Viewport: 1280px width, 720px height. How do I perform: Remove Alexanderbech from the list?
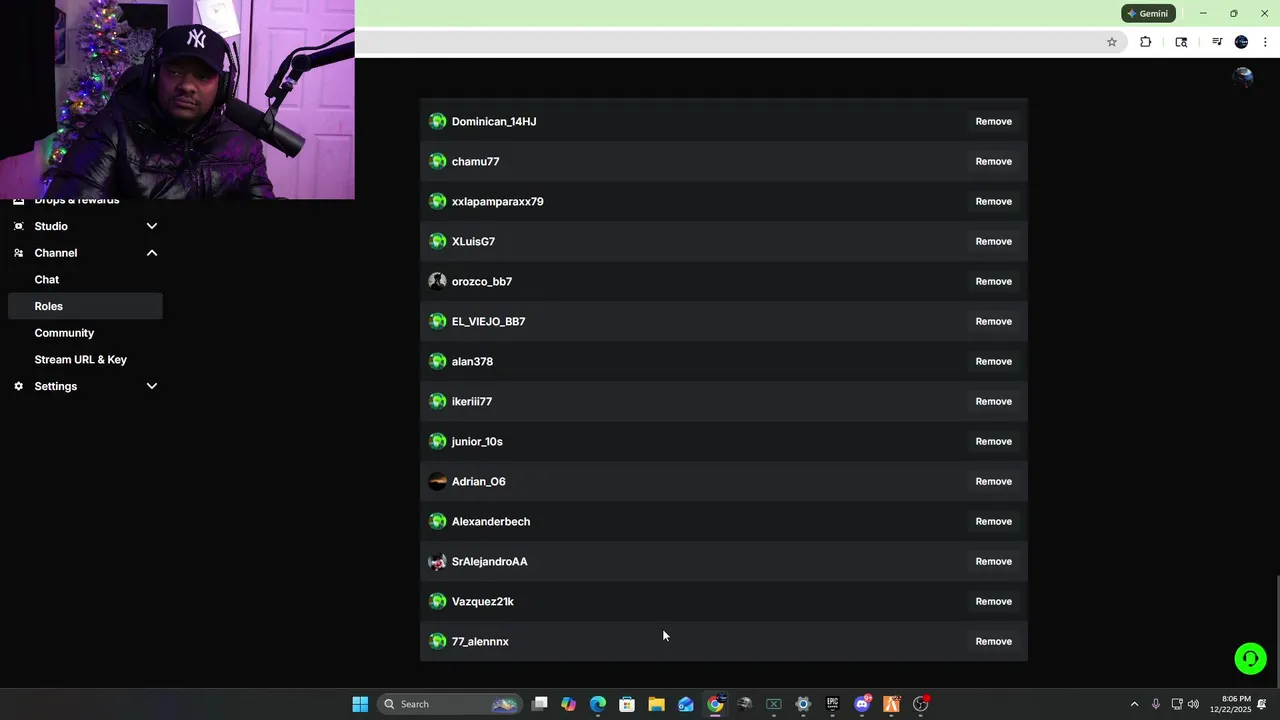[x=993, y=521]
